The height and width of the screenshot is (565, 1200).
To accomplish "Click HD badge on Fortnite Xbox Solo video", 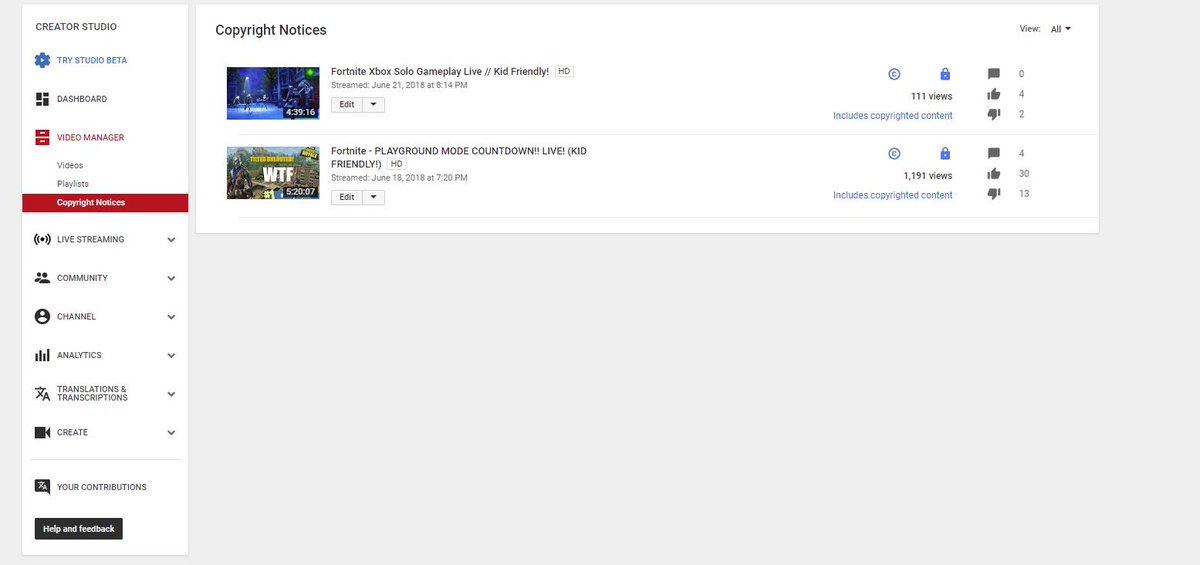I will 564,72.
